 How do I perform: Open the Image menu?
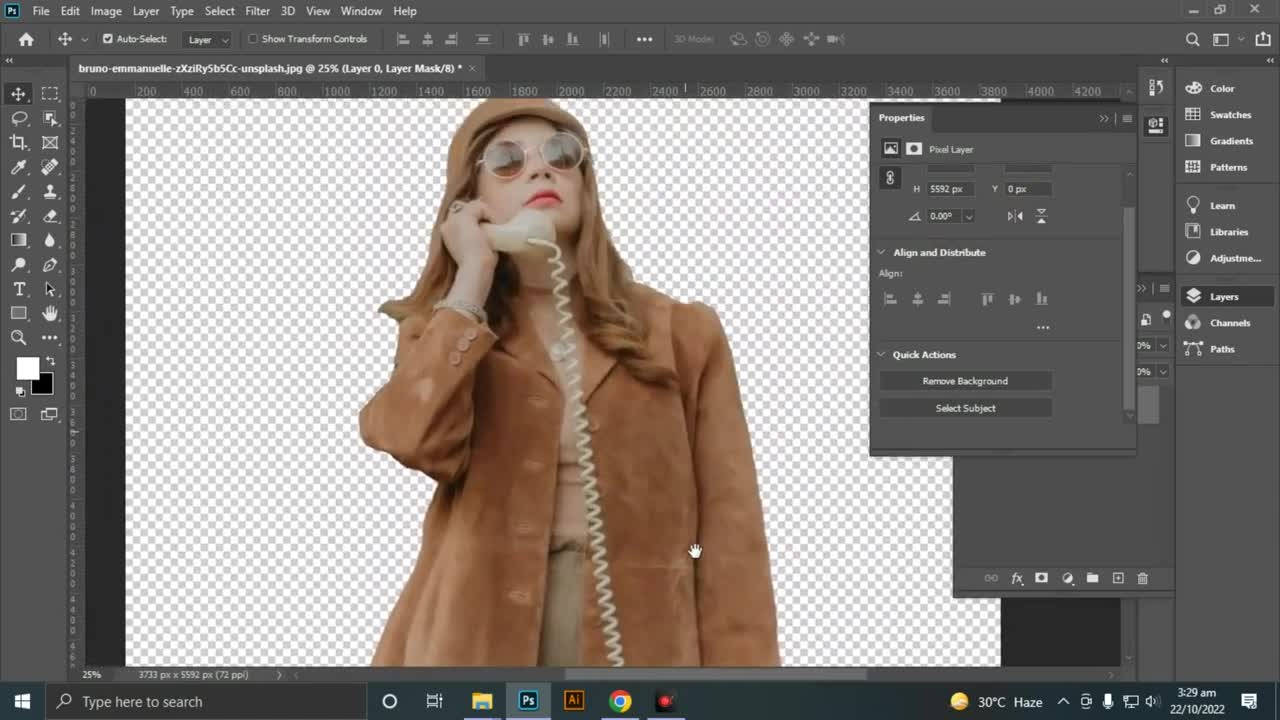pyautogui.click(x=106, y=11)
